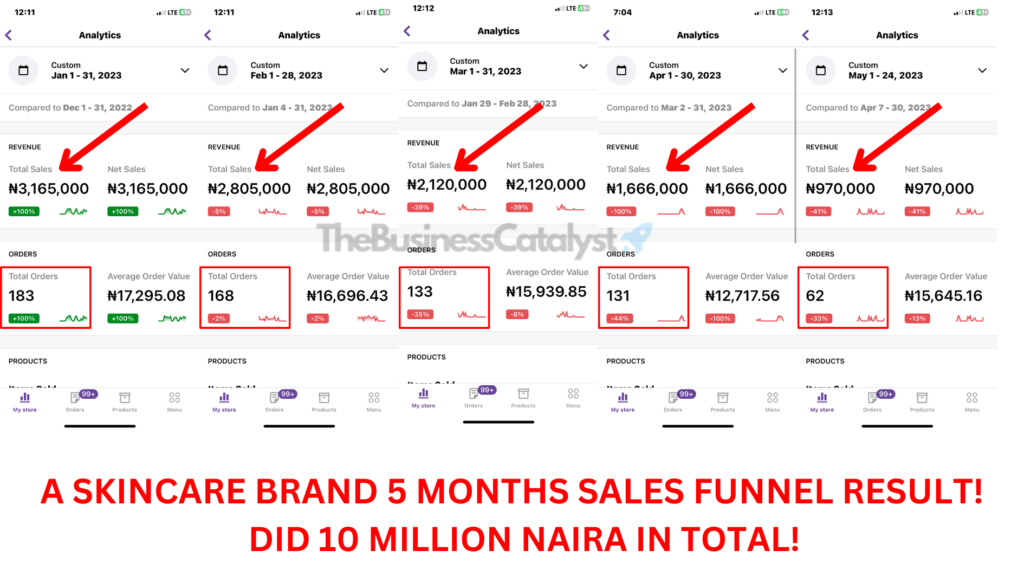Screen dimensions: 1024x576
Task: Tap back arrow in April analytics screen
Action: pos(607,35)
